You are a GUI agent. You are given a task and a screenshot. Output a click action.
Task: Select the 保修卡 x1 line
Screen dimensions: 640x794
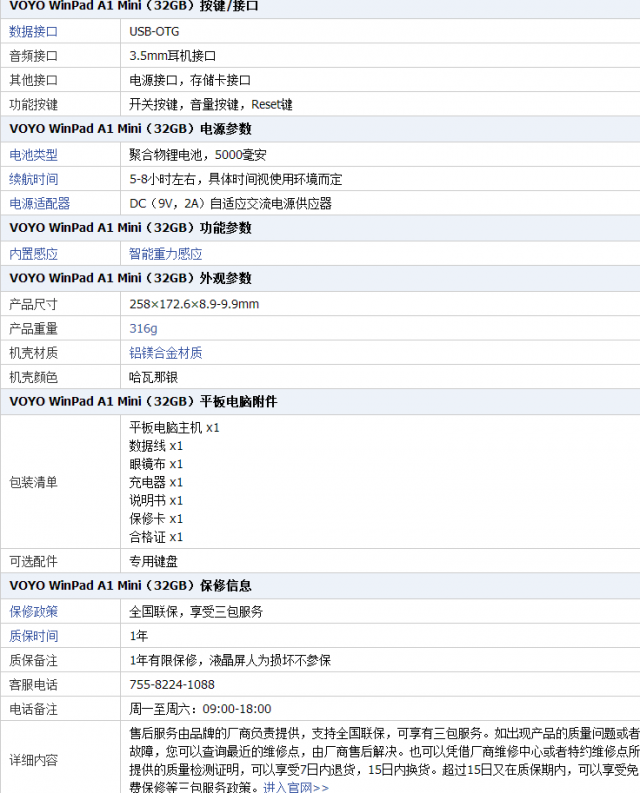[x=156, y=519]
